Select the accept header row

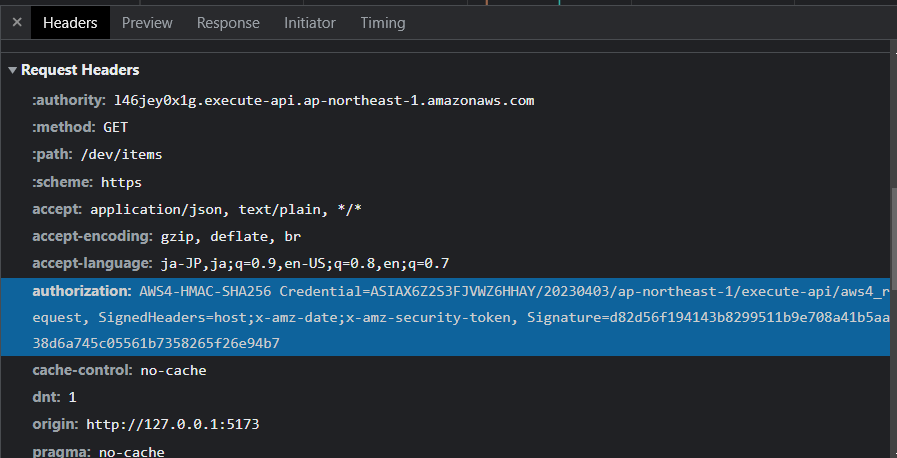pyautogui.click(x=196, y=209)
